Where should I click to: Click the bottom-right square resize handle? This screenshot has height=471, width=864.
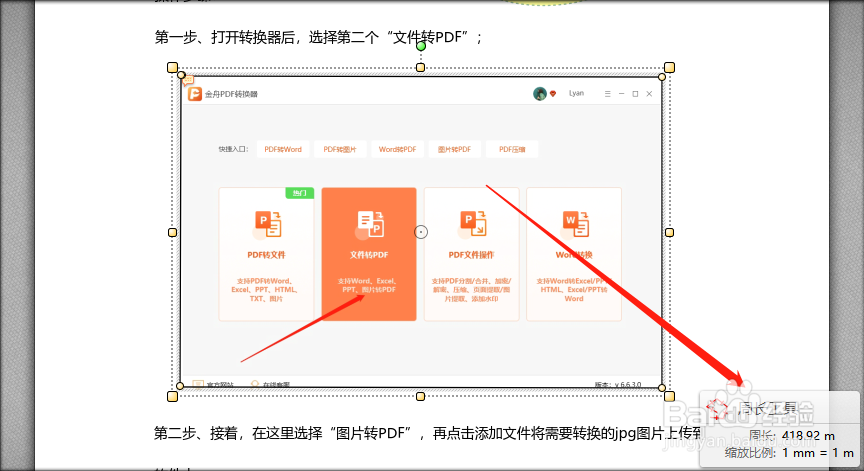[669, 397]
